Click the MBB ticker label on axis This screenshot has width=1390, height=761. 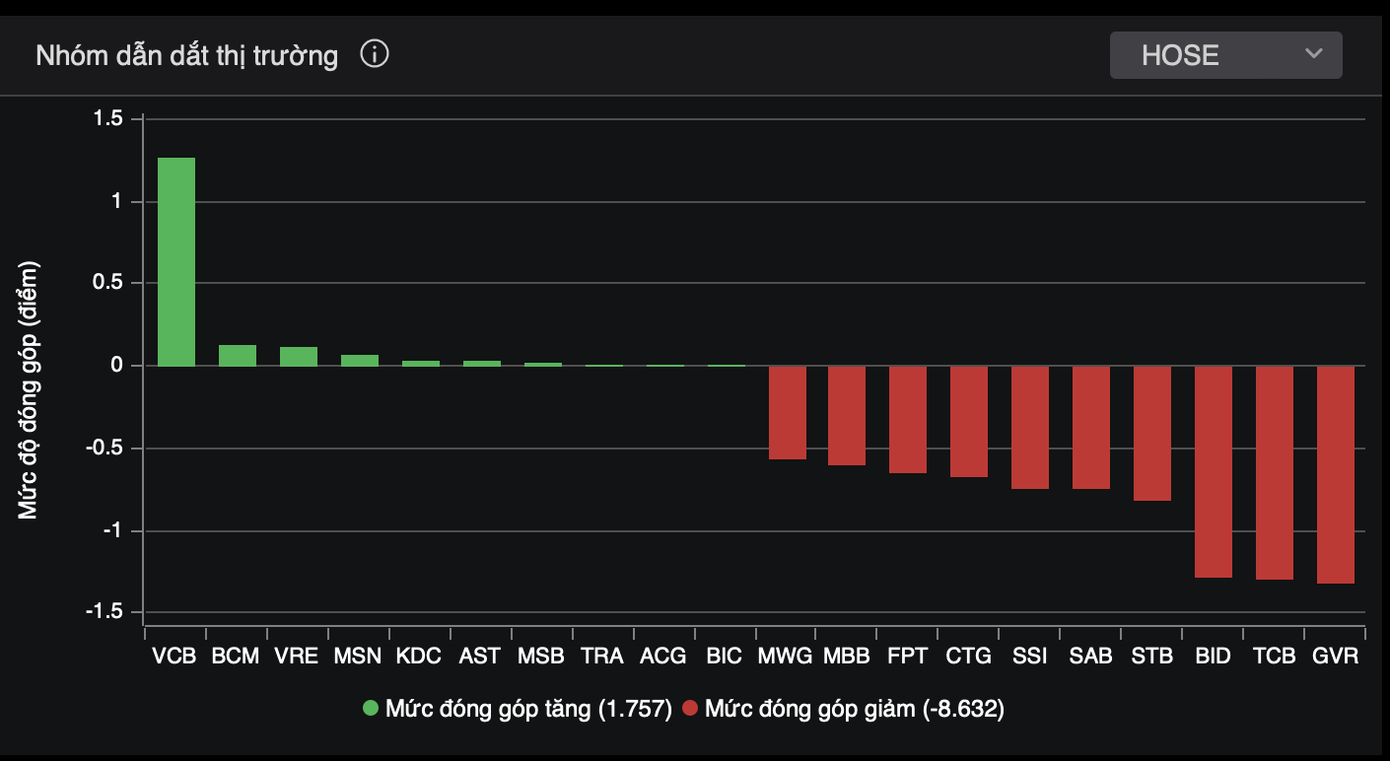(847, 656)
